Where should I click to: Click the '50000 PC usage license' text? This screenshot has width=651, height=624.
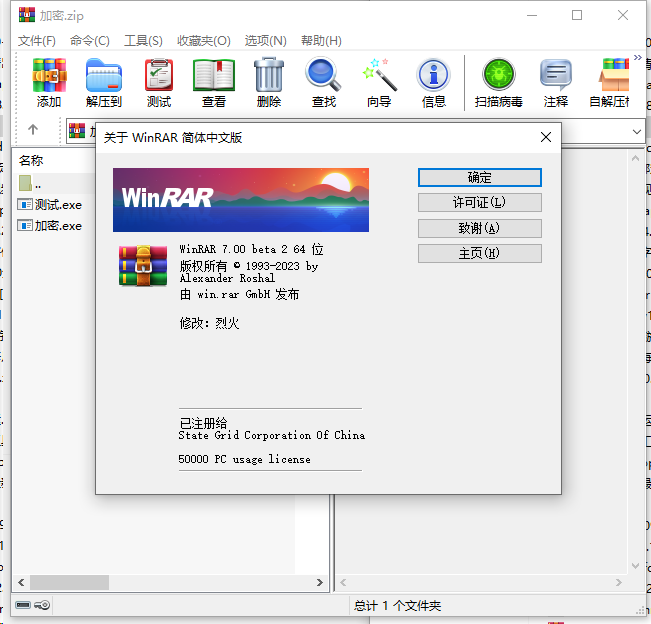click(x=244, y=459)
